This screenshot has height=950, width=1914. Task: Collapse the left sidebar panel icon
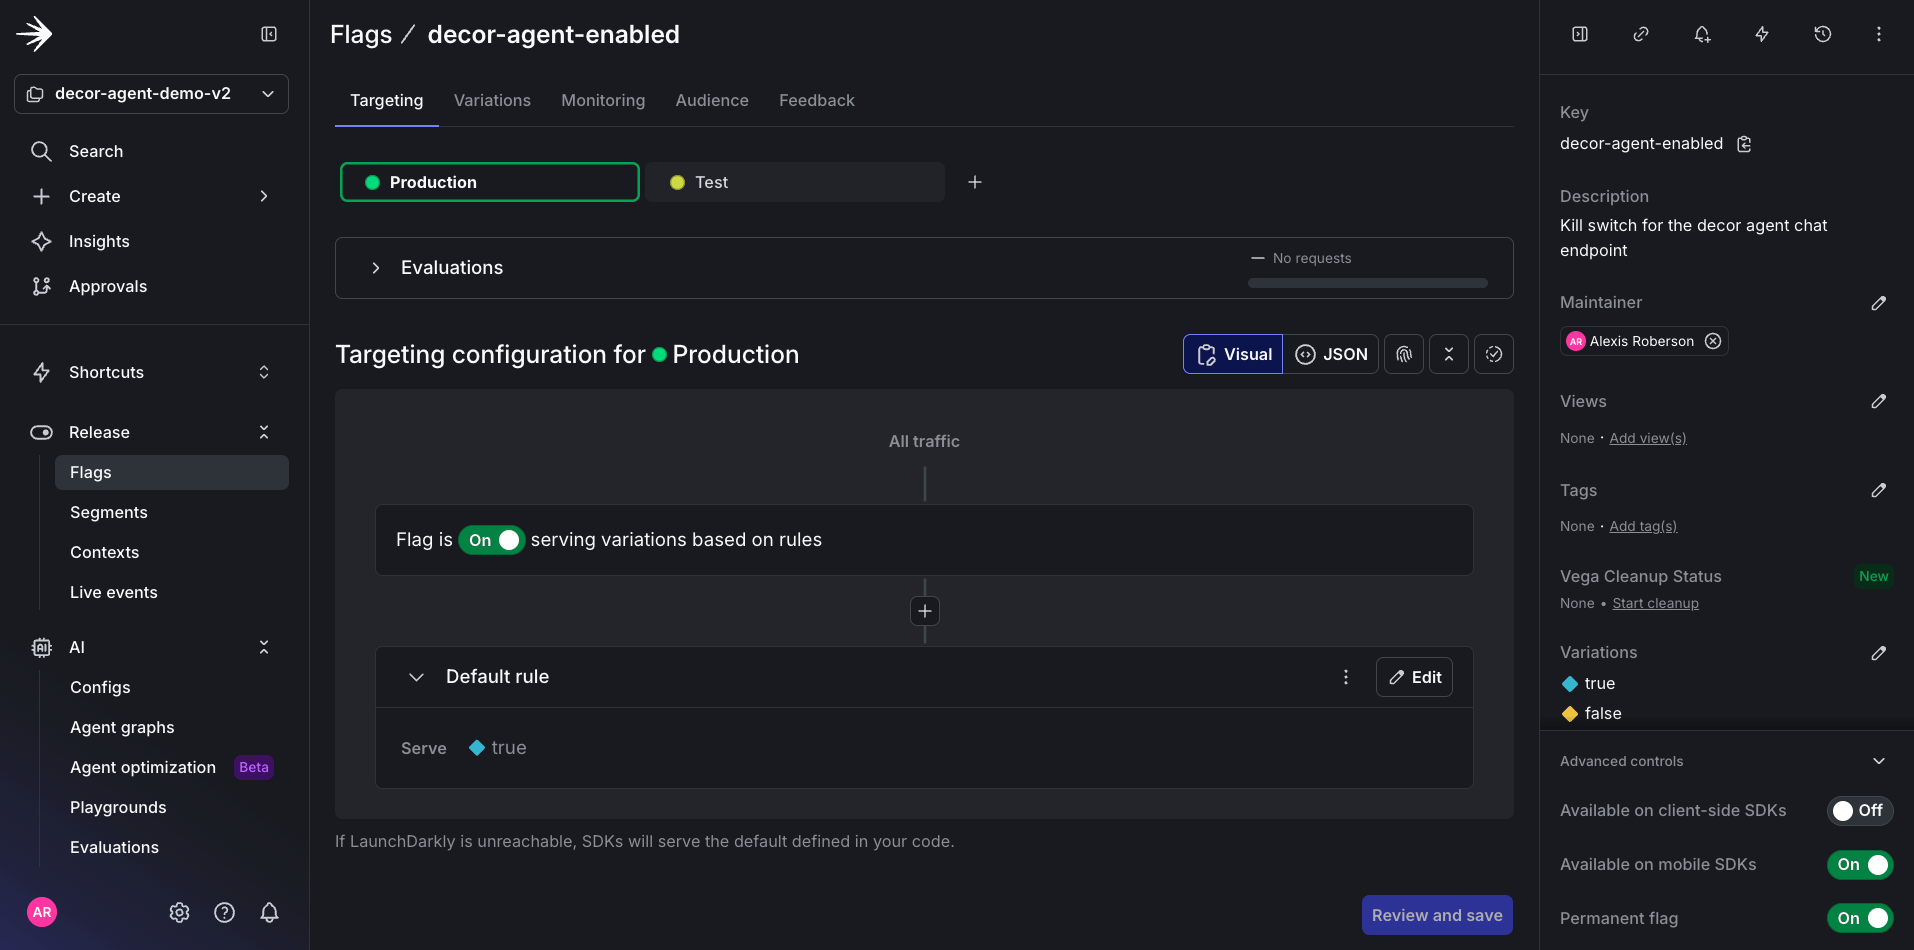[269, 34]
